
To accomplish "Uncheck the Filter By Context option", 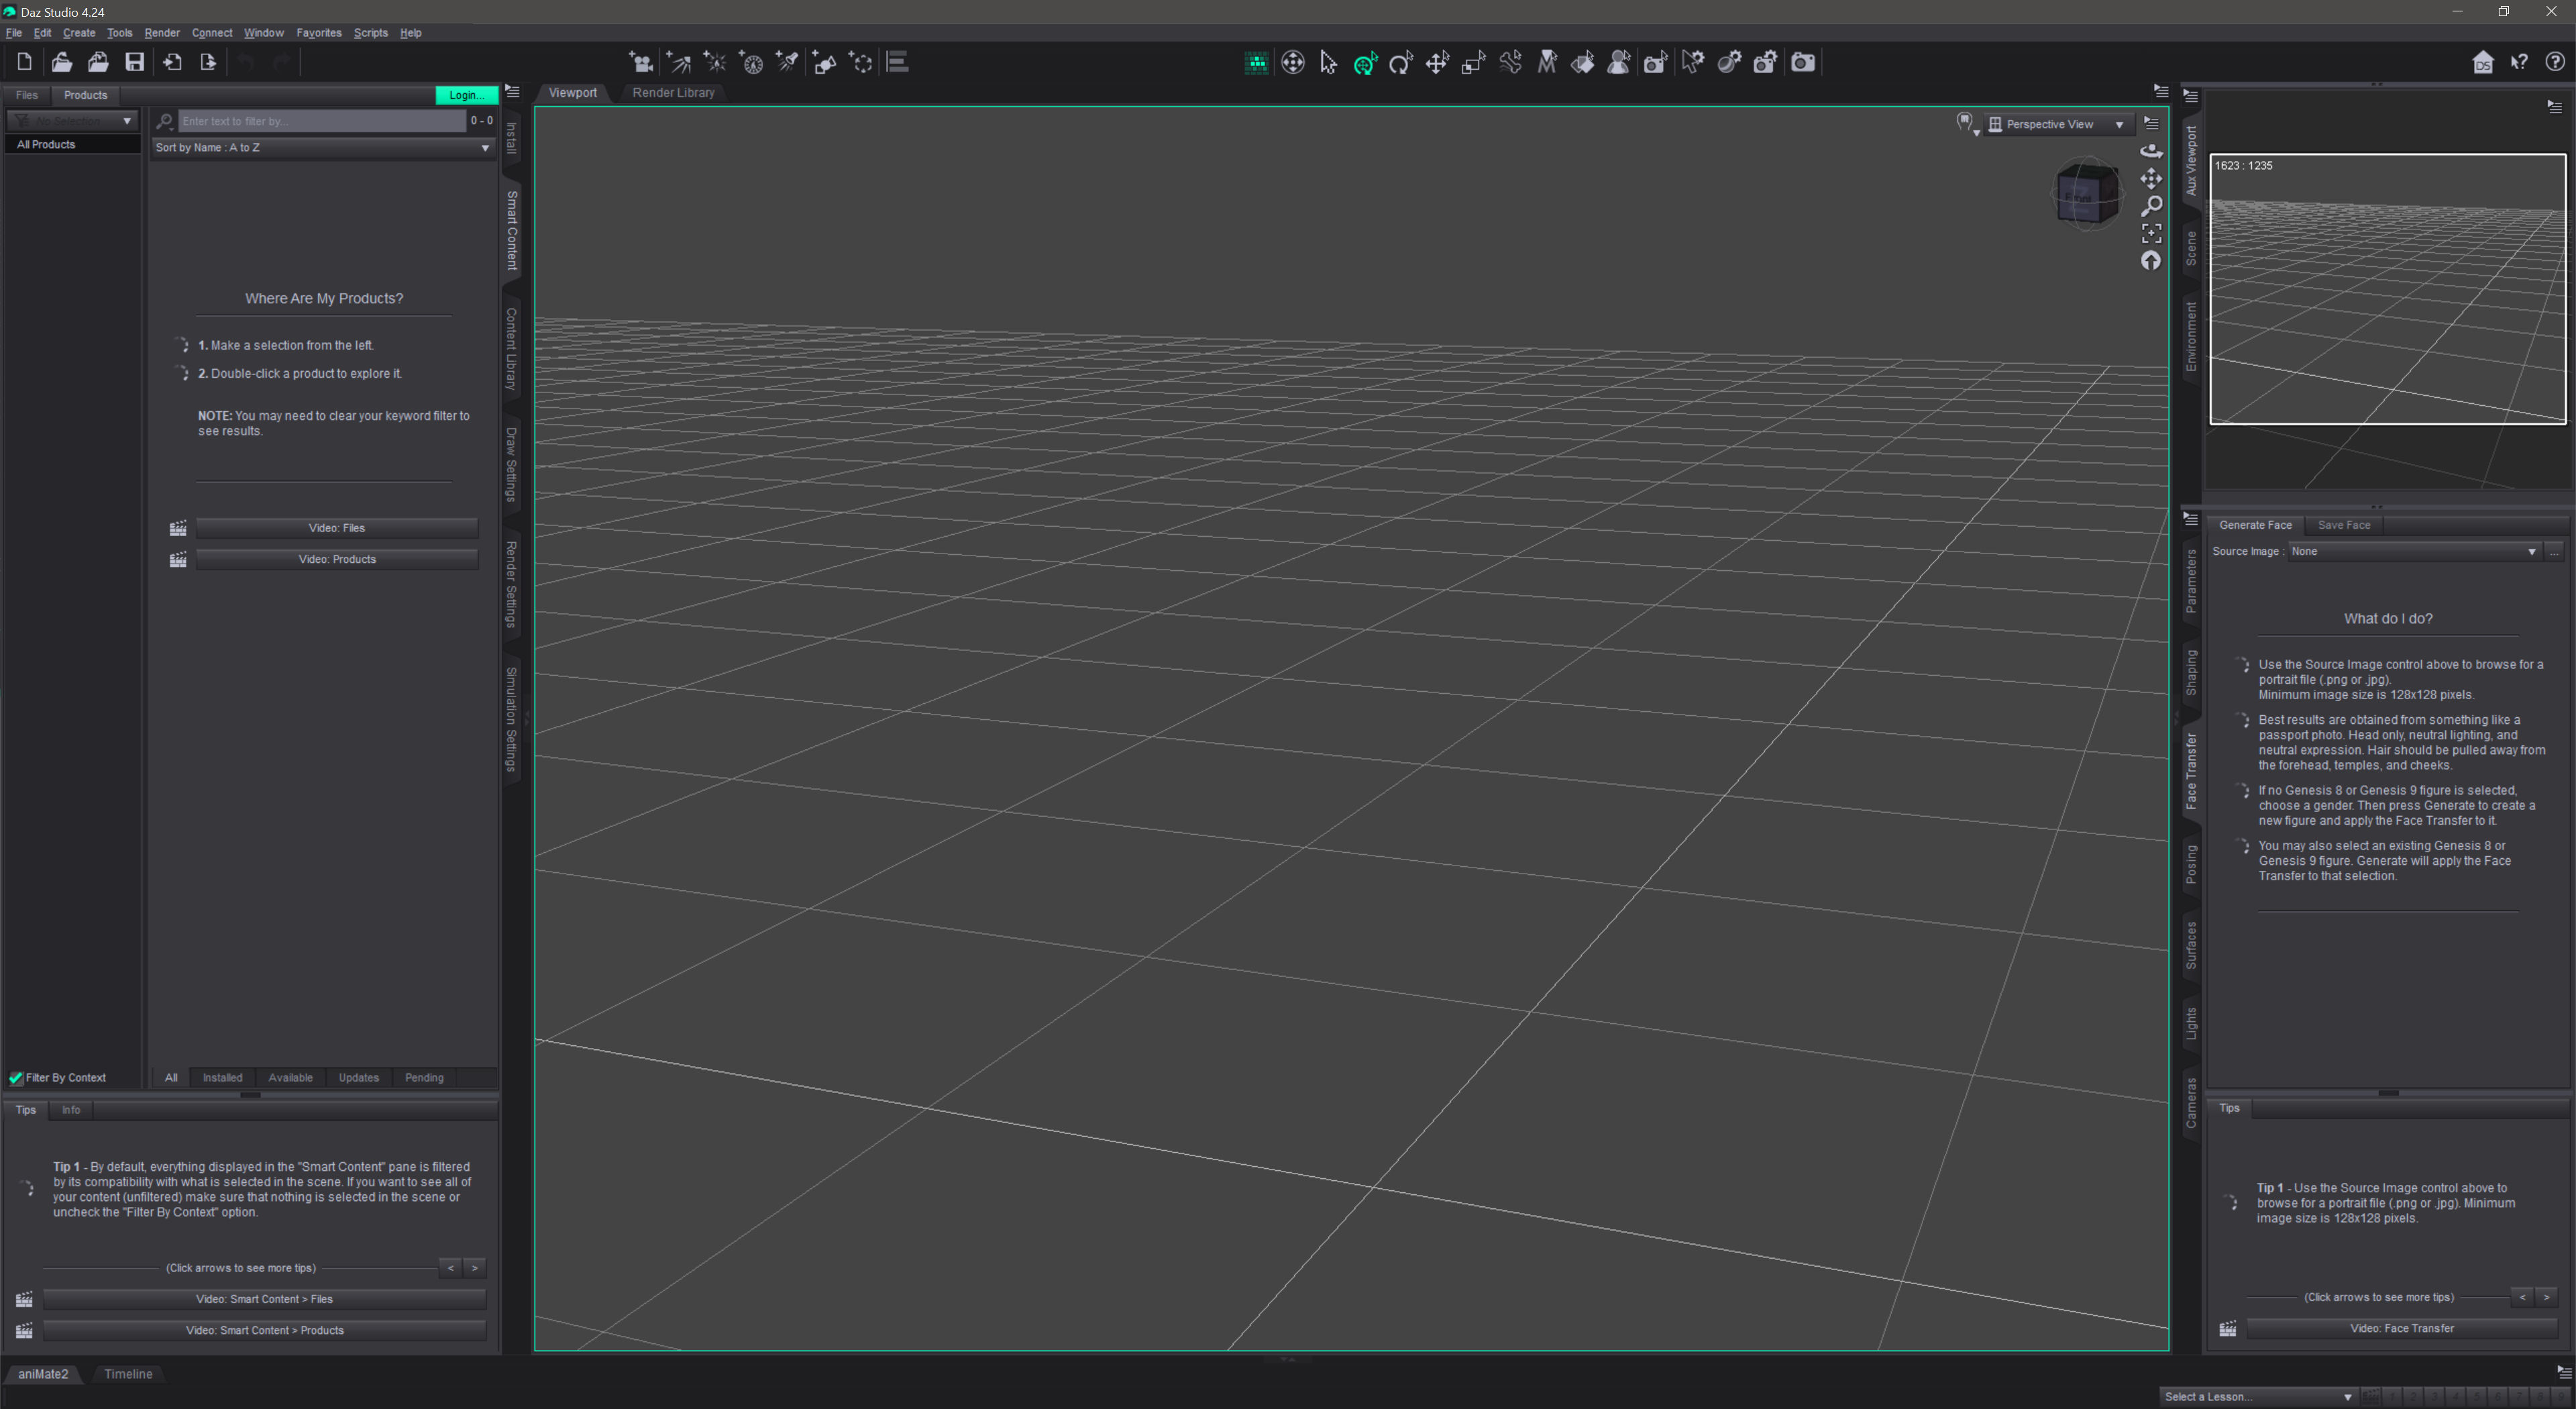I will coord(15,1078).
